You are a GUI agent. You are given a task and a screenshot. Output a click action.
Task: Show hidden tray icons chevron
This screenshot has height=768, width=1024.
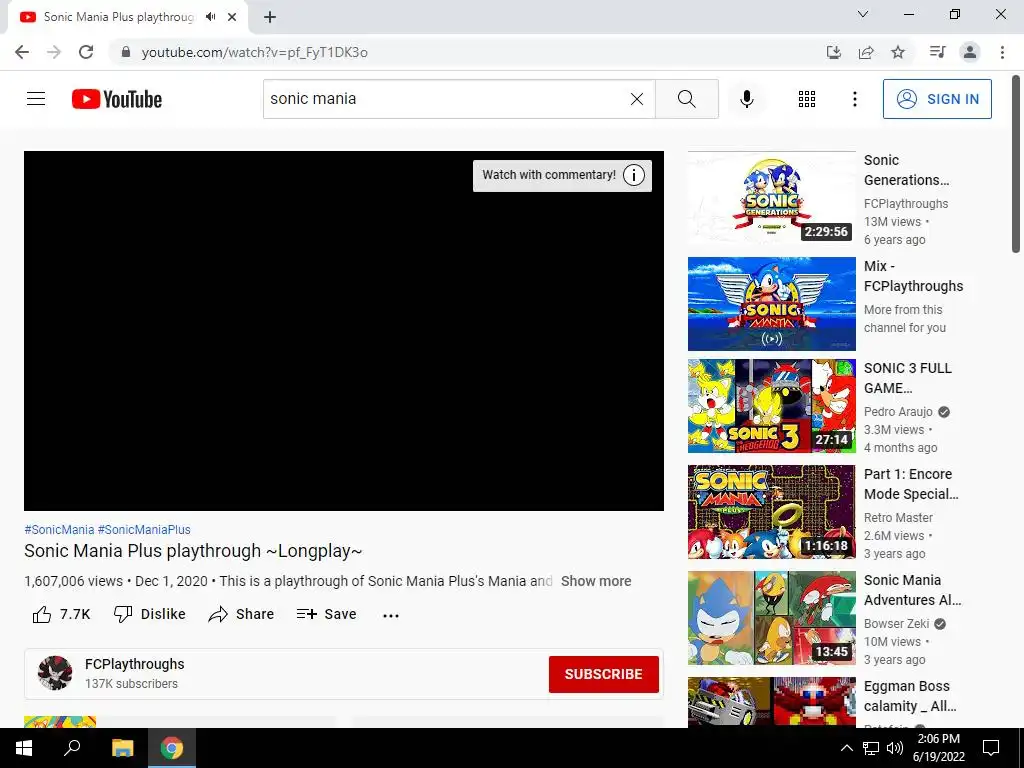(x=846, y=748)
